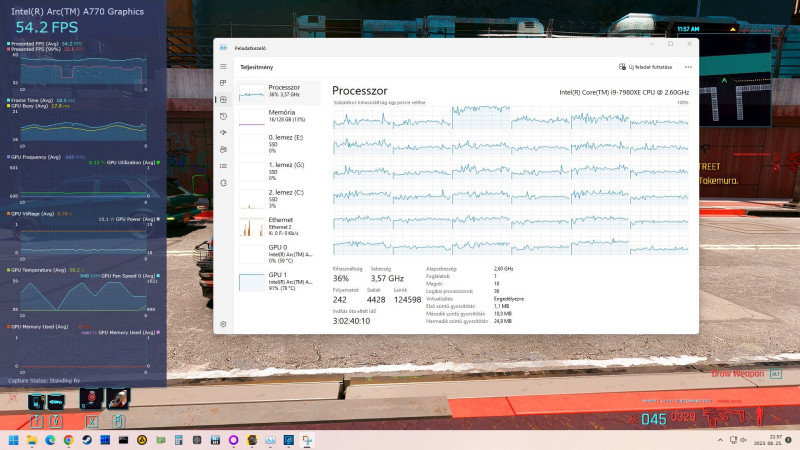Click the 242 processes count
The image size is (800, 450).
coord(339,300)
